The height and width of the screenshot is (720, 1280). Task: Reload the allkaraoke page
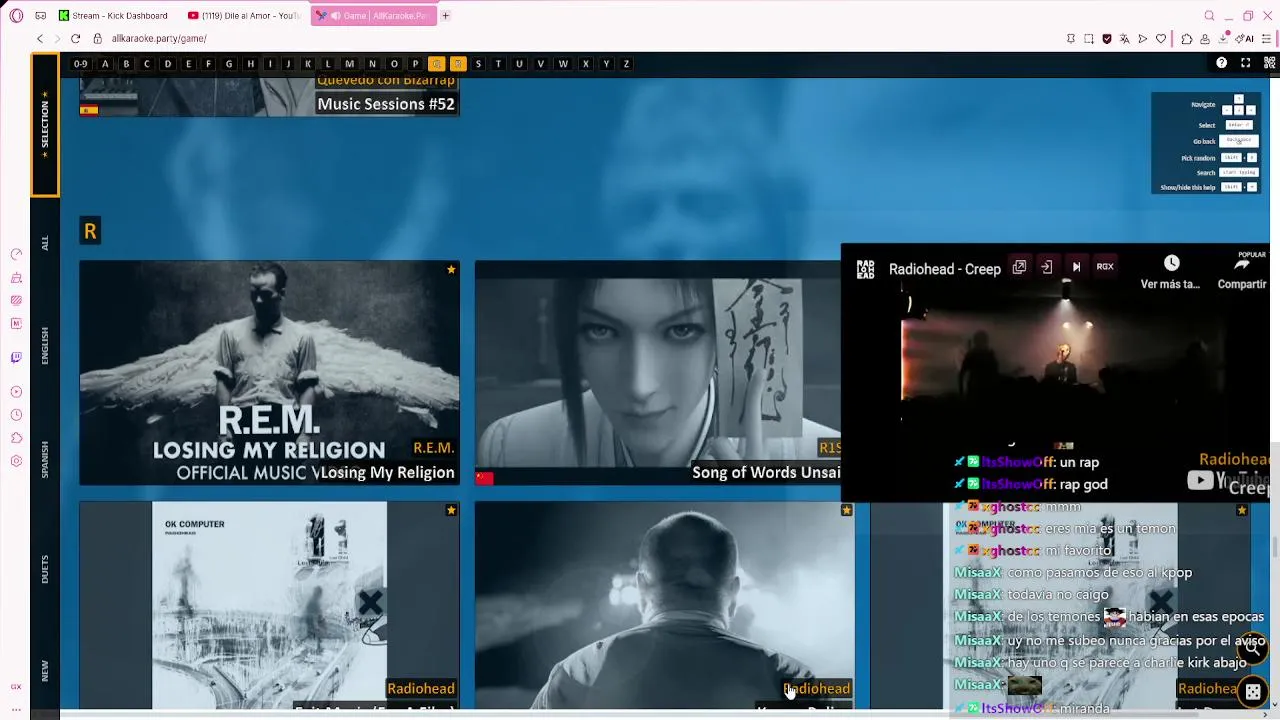pyautogui.click(x=75, y=38)
